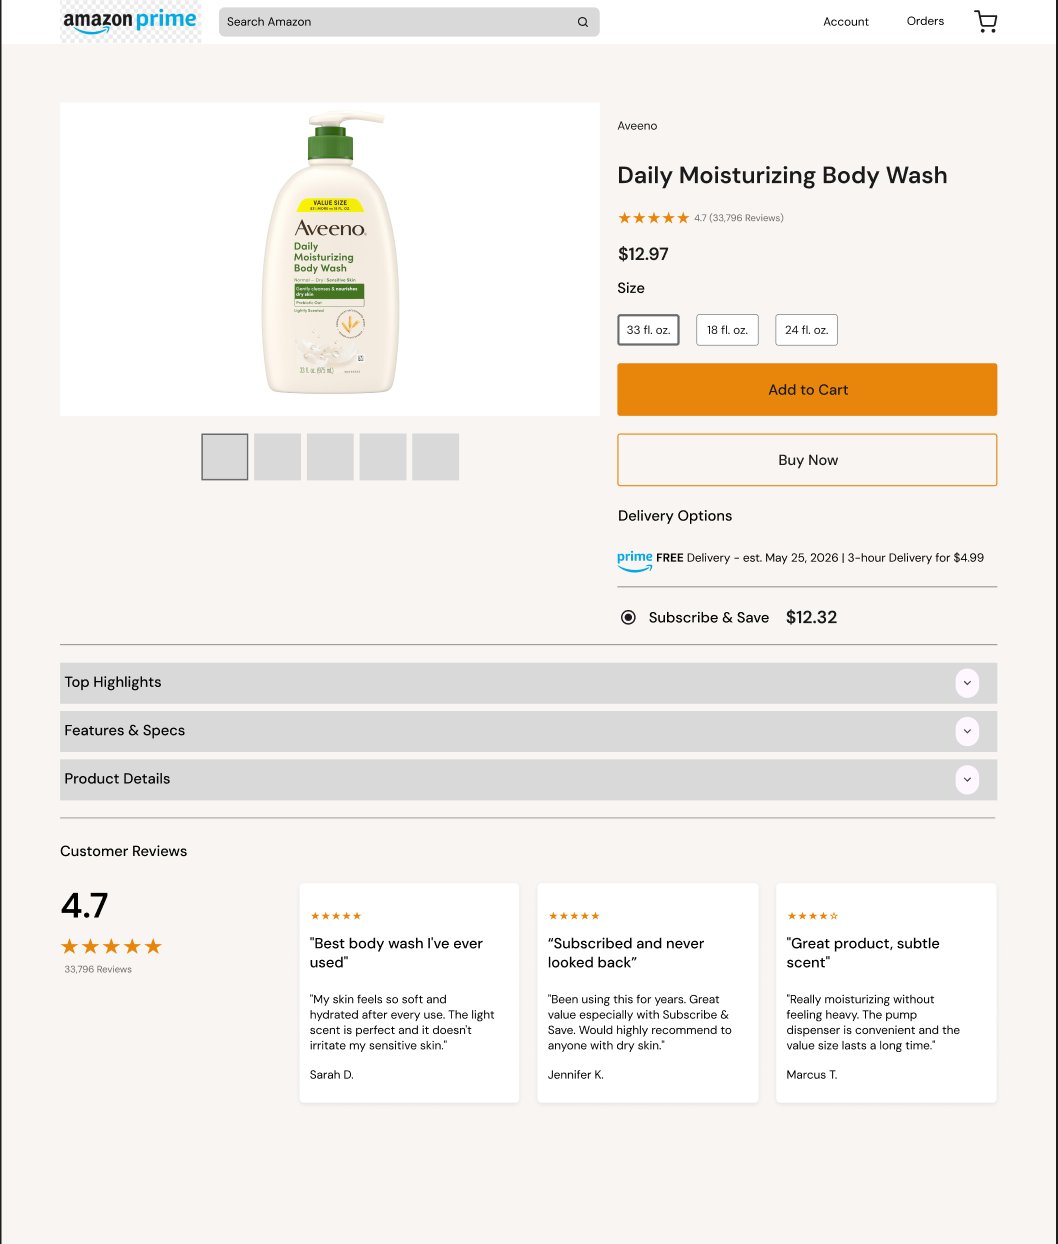Click the Features & Specs label
Image resolution: width=1058 pixels, height=1244 pixels.
click(x=125, y=730)
